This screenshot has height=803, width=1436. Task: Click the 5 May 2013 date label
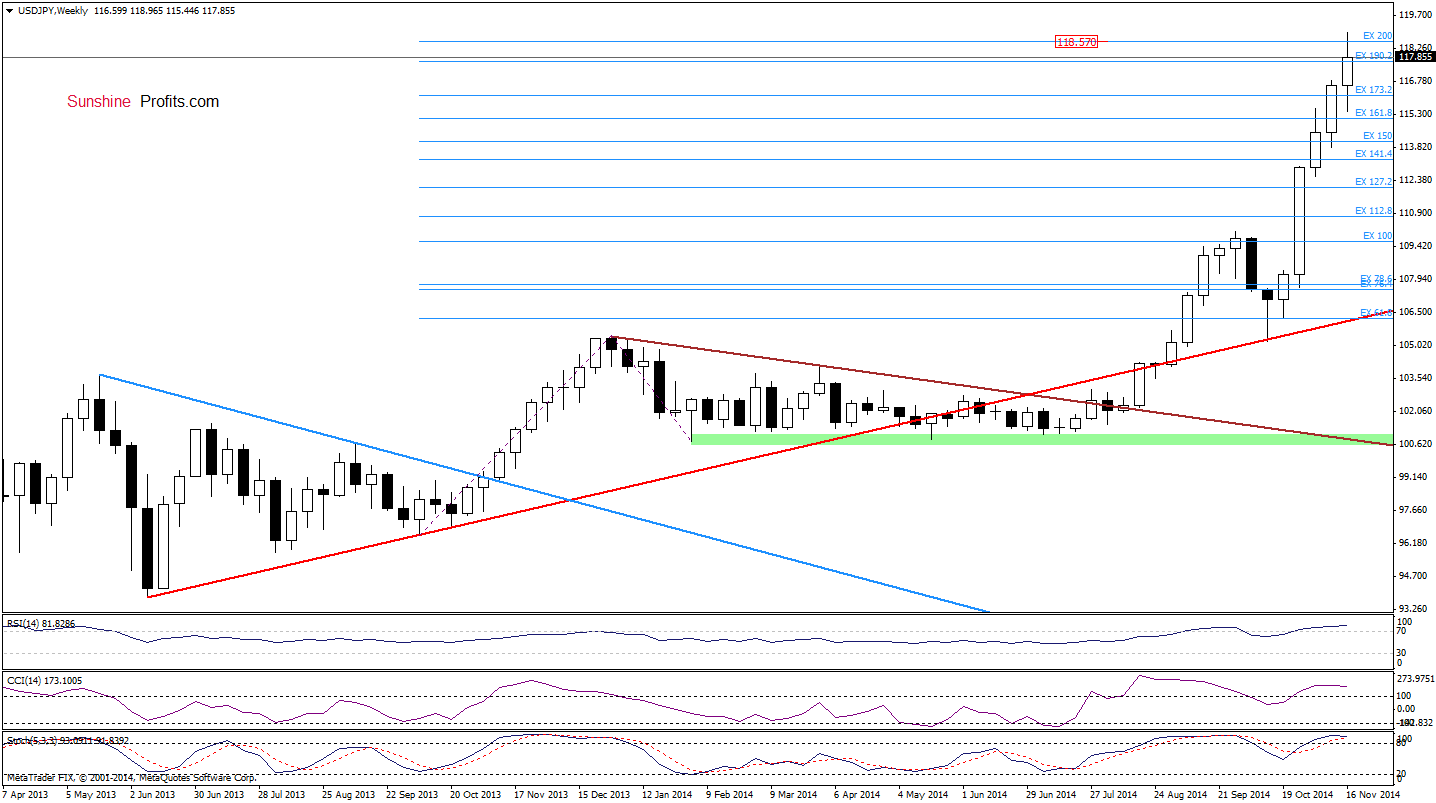pyautogui.click(x=91, y=796)
